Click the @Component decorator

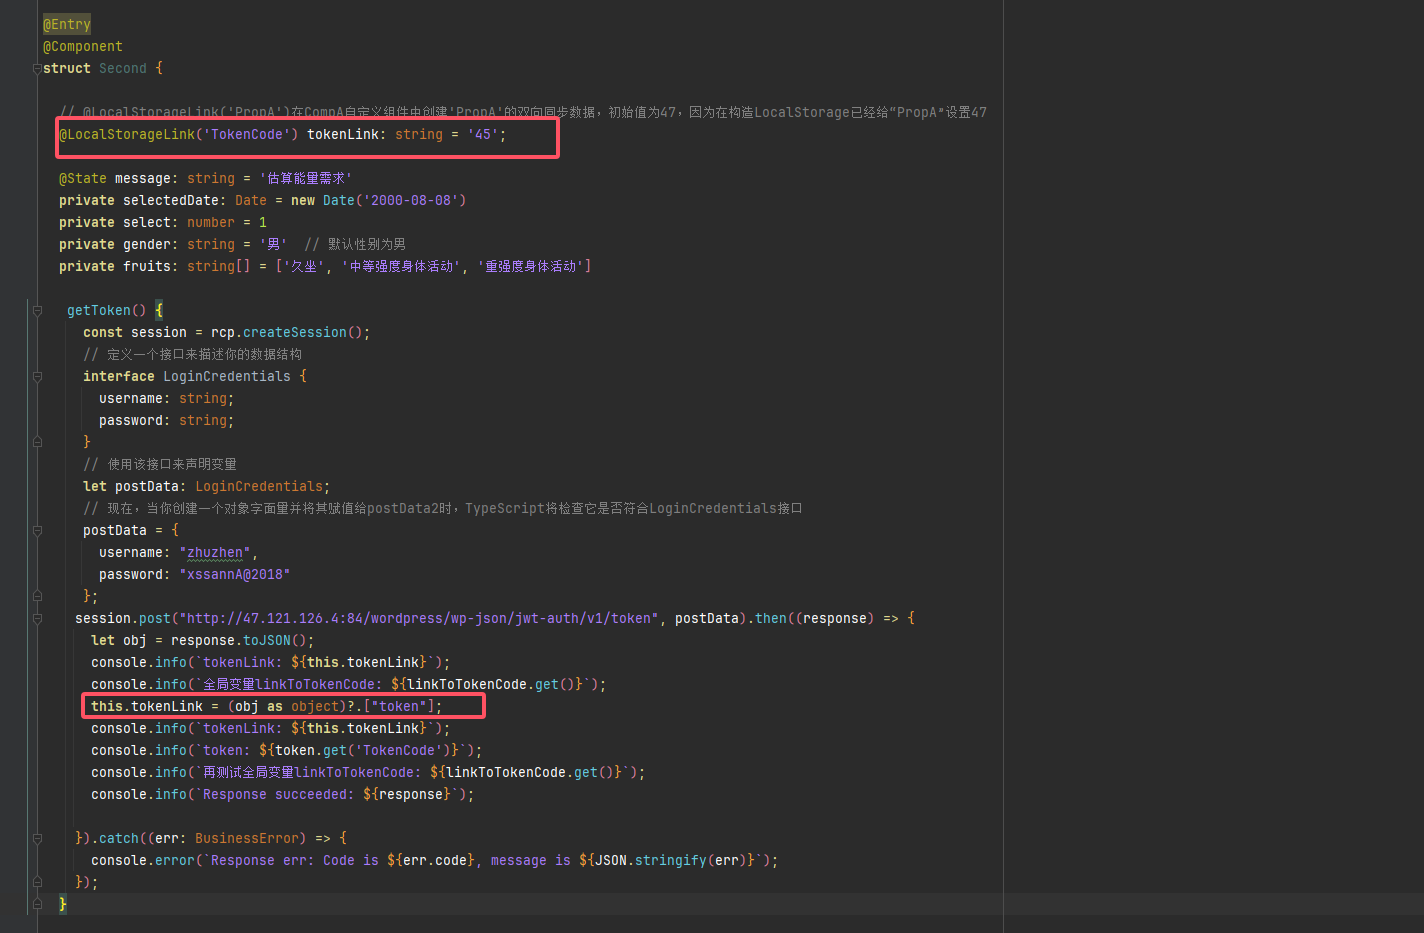[x=83, y=46]
